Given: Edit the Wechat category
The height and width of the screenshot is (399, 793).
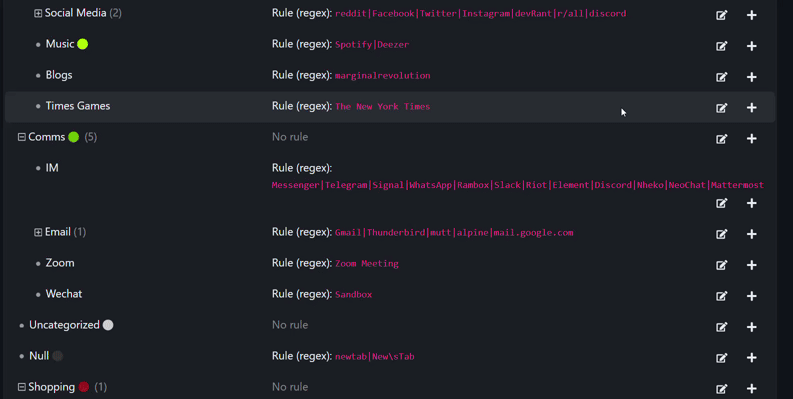Looking at the screenshot, I should point(722,296).
